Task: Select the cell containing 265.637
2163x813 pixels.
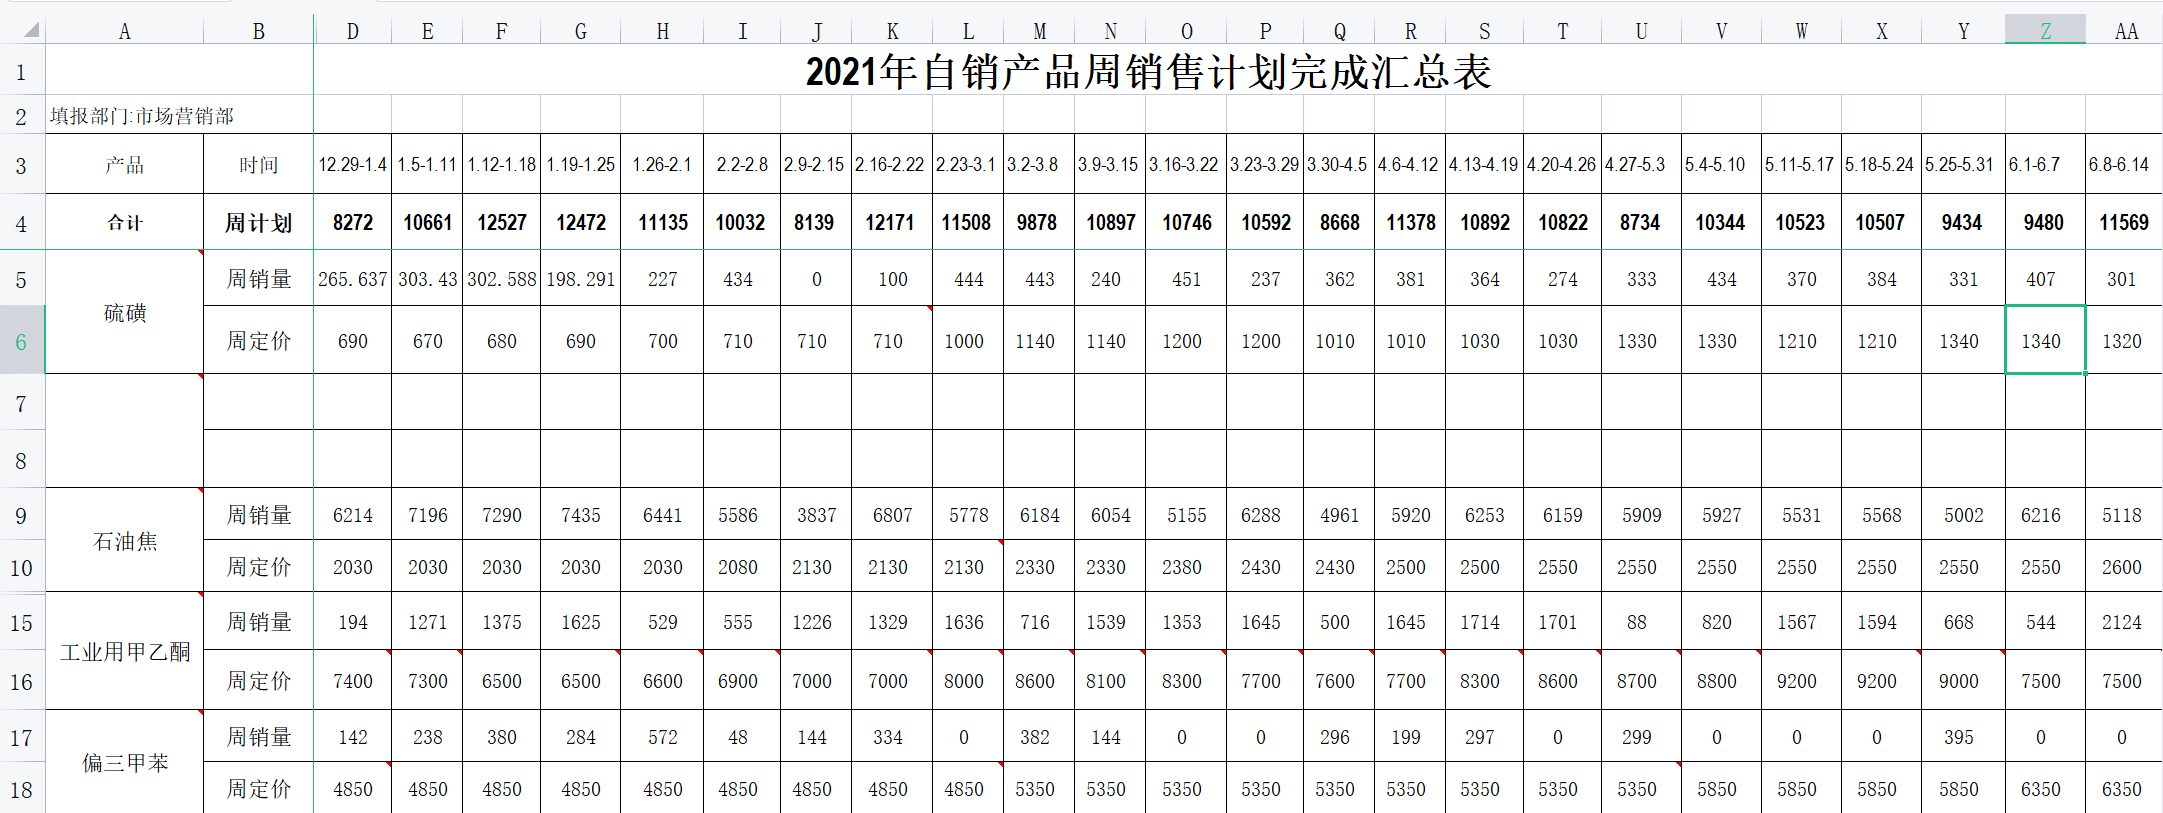Action: pos(353,279)
